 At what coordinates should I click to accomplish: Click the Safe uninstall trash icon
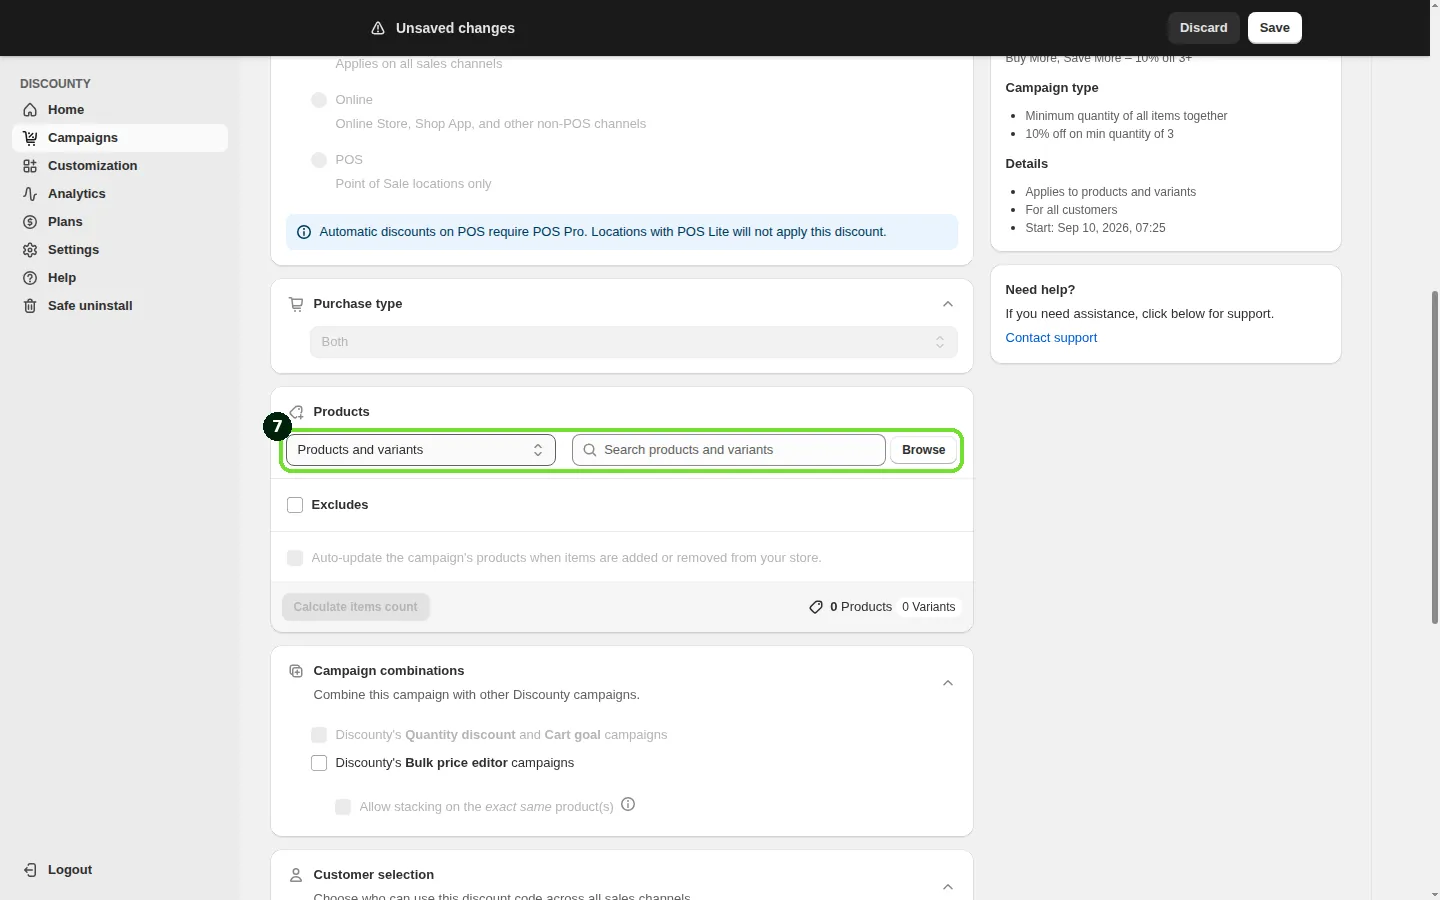coord(30,306)
